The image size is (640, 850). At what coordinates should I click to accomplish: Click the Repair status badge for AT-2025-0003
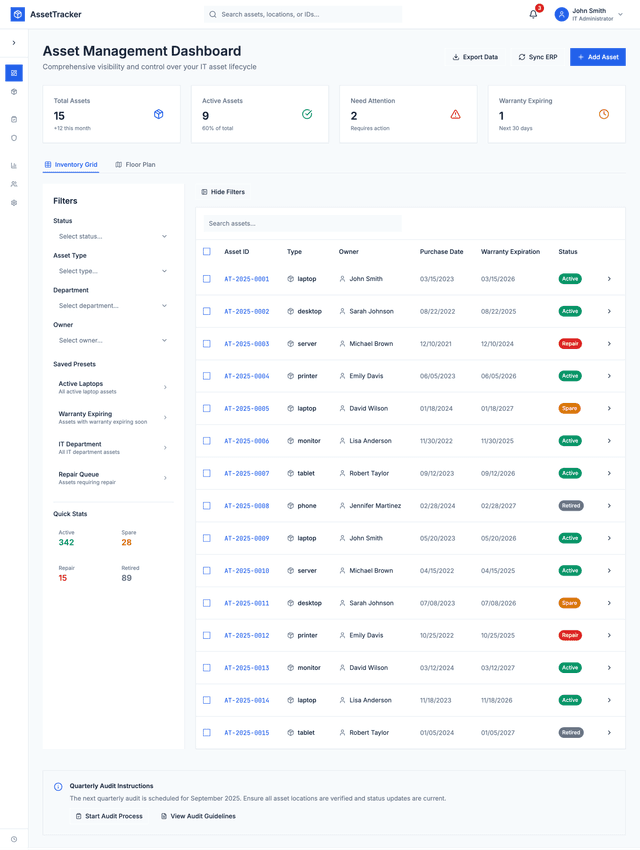coord(570,344)
